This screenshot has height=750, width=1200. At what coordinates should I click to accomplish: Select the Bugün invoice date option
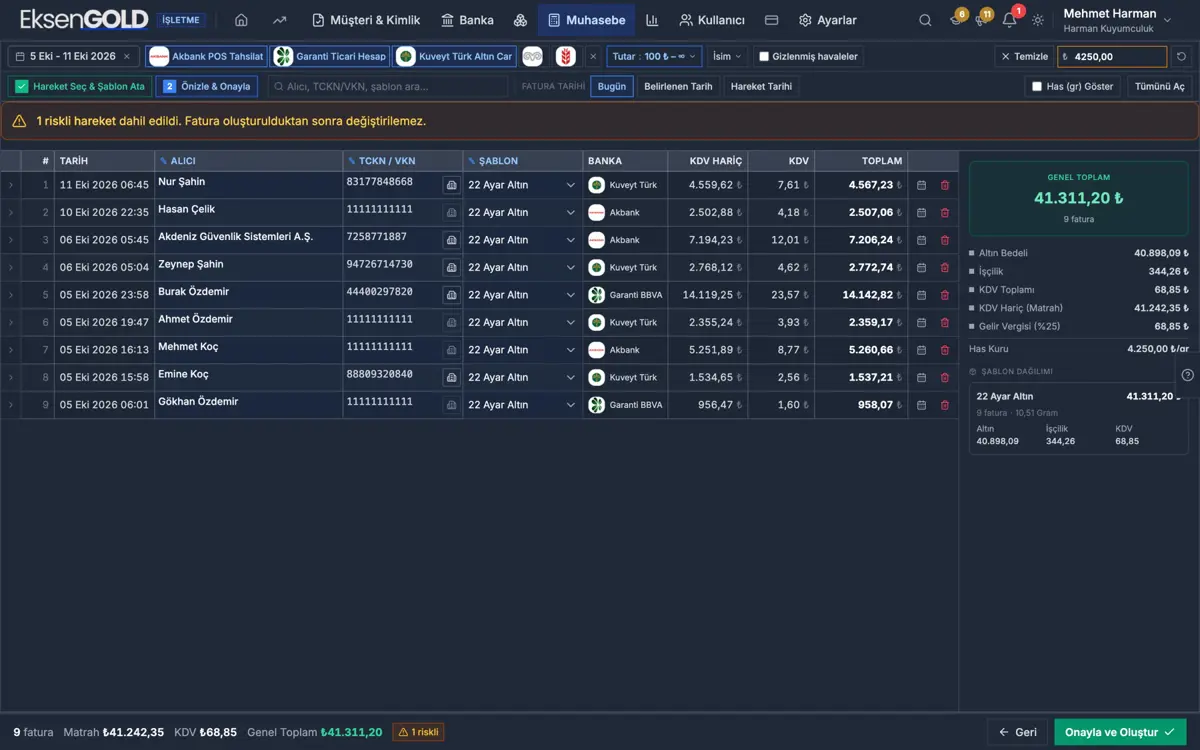(611, 87)
